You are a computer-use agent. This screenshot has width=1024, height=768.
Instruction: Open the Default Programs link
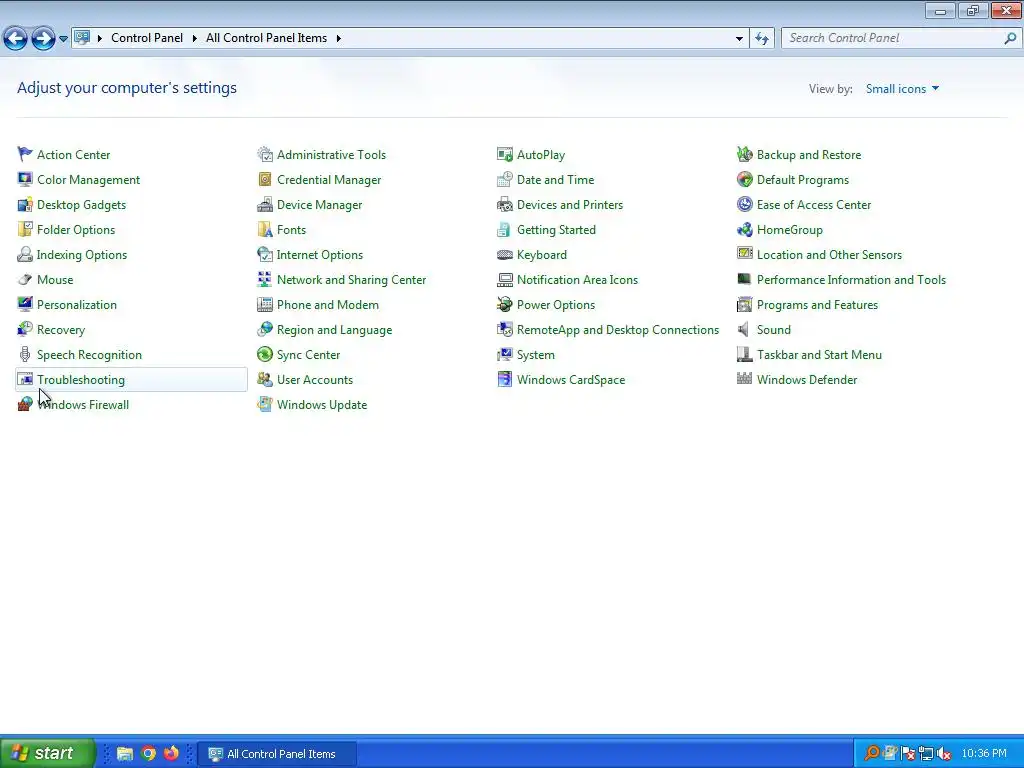coord(803,180)
